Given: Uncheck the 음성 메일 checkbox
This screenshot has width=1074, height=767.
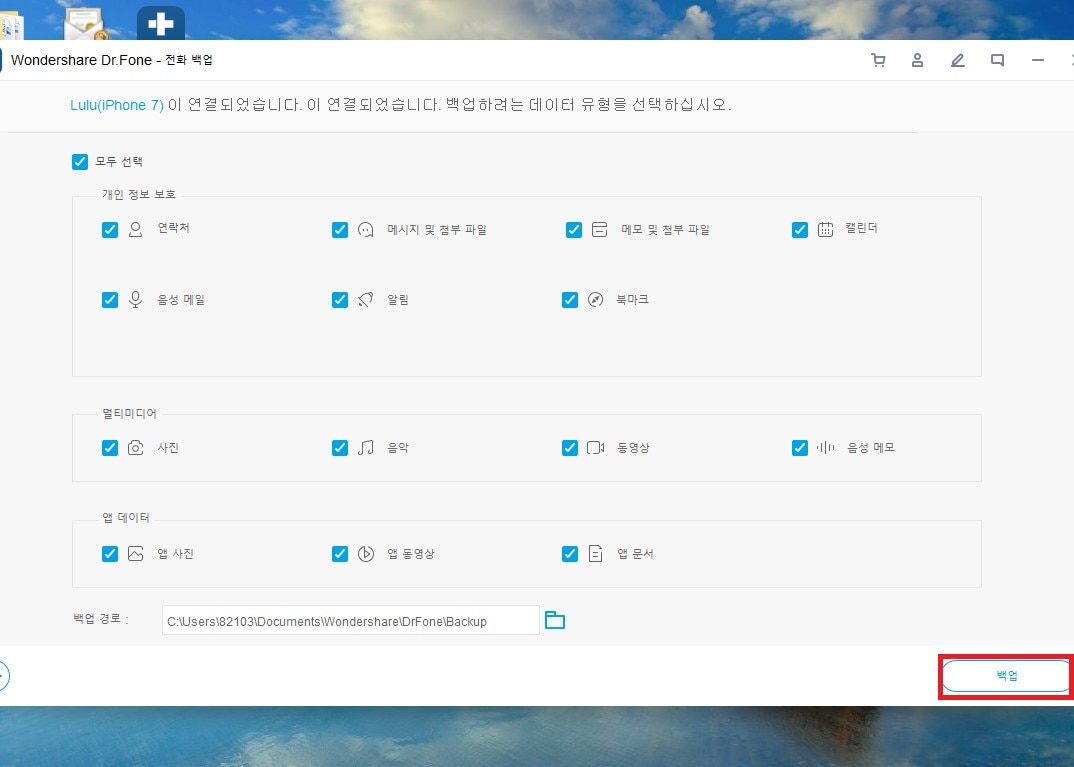Looking at the screenshot, I should click(110, 299).
